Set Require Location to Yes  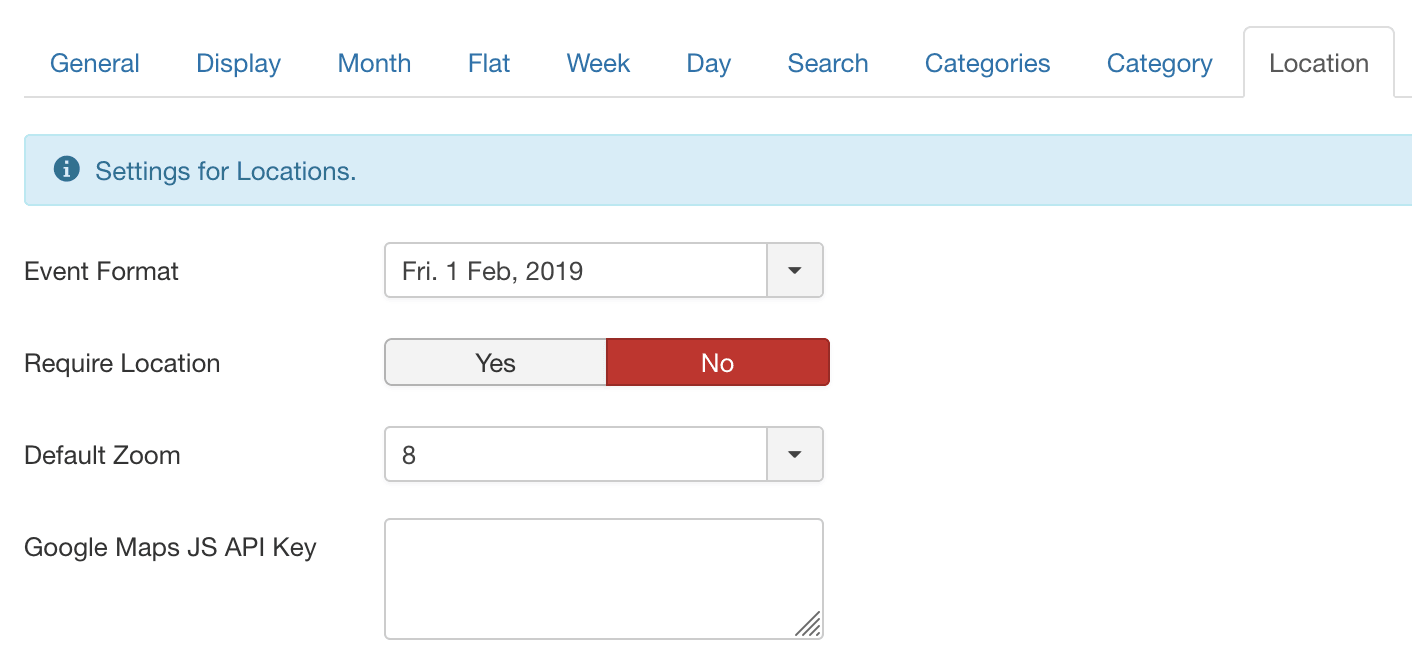point(495,362)
